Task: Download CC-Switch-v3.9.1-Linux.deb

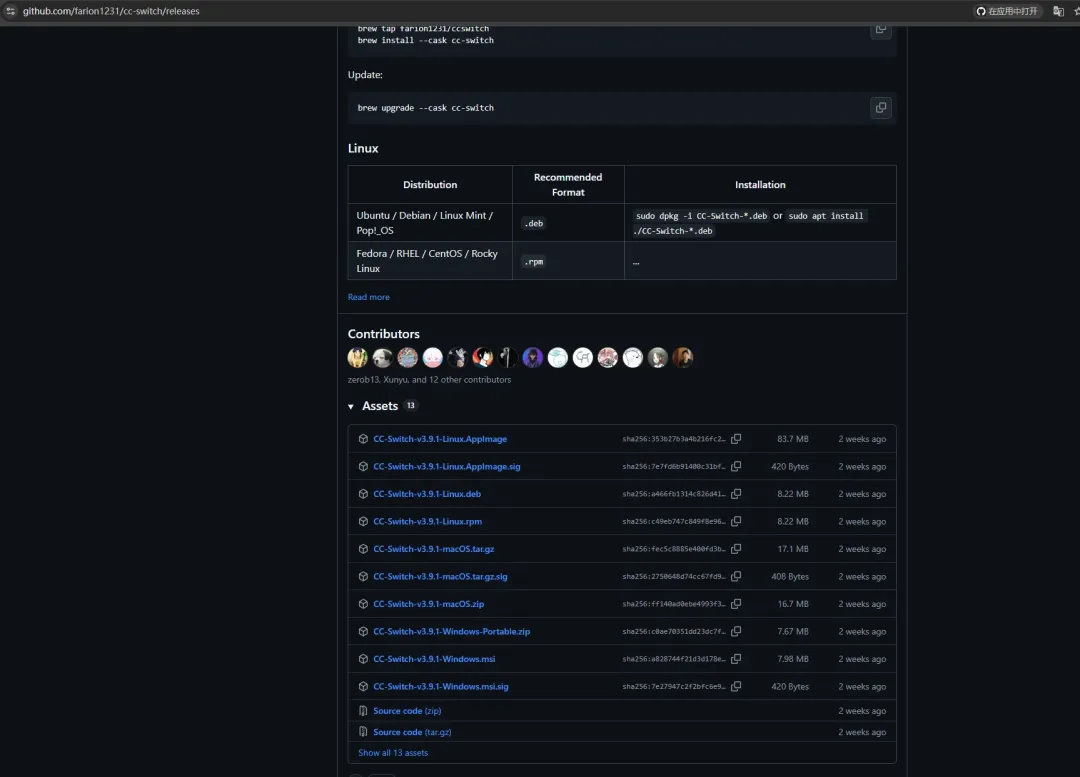Action: [427, 494]
